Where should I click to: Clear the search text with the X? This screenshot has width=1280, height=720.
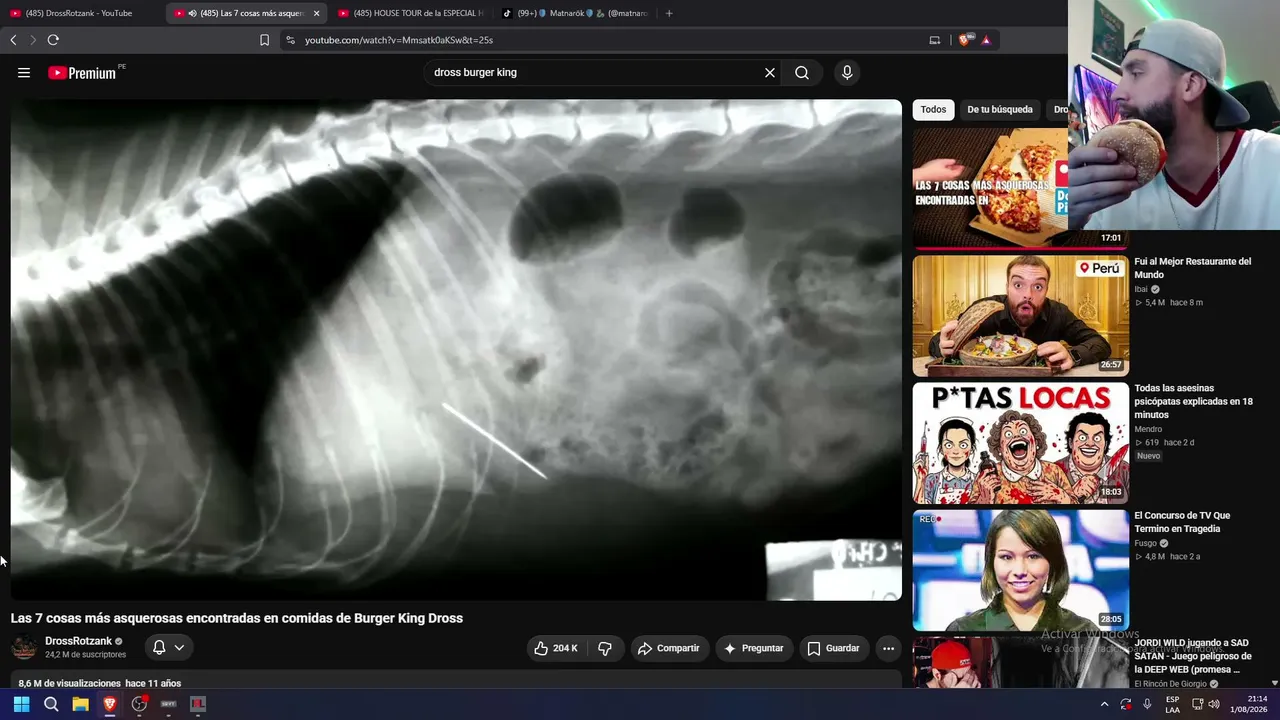[x=770, y=72]
